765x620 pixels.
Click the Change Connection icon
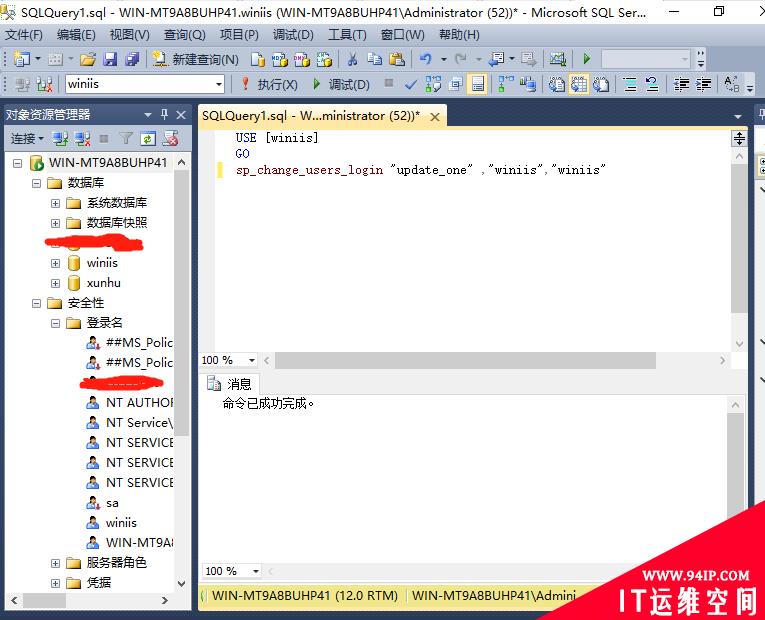[x=44, y=84]
